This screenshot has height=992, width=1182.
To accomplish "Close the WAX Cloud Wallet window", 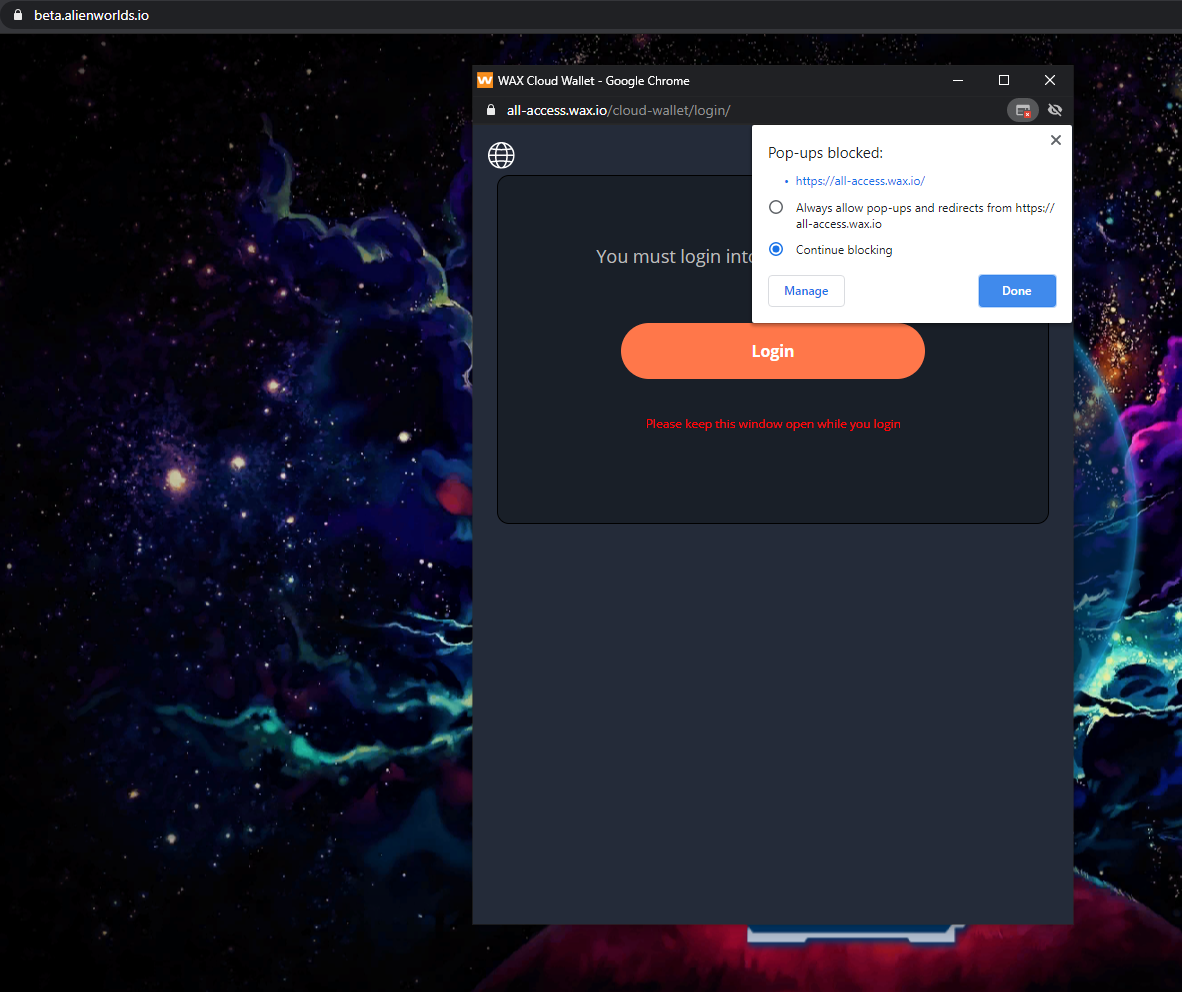I will coord(1050,81).
